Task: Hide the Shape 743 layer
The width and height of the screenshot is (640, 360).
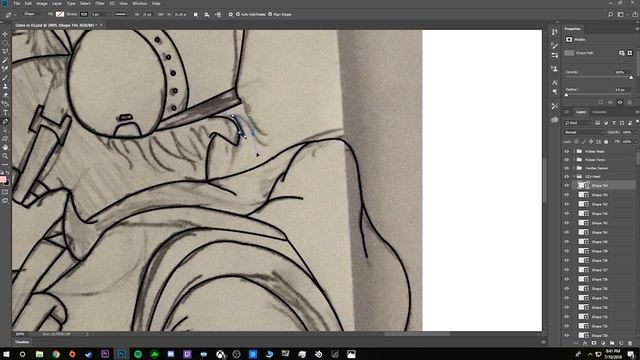Action: coord(567,195)
